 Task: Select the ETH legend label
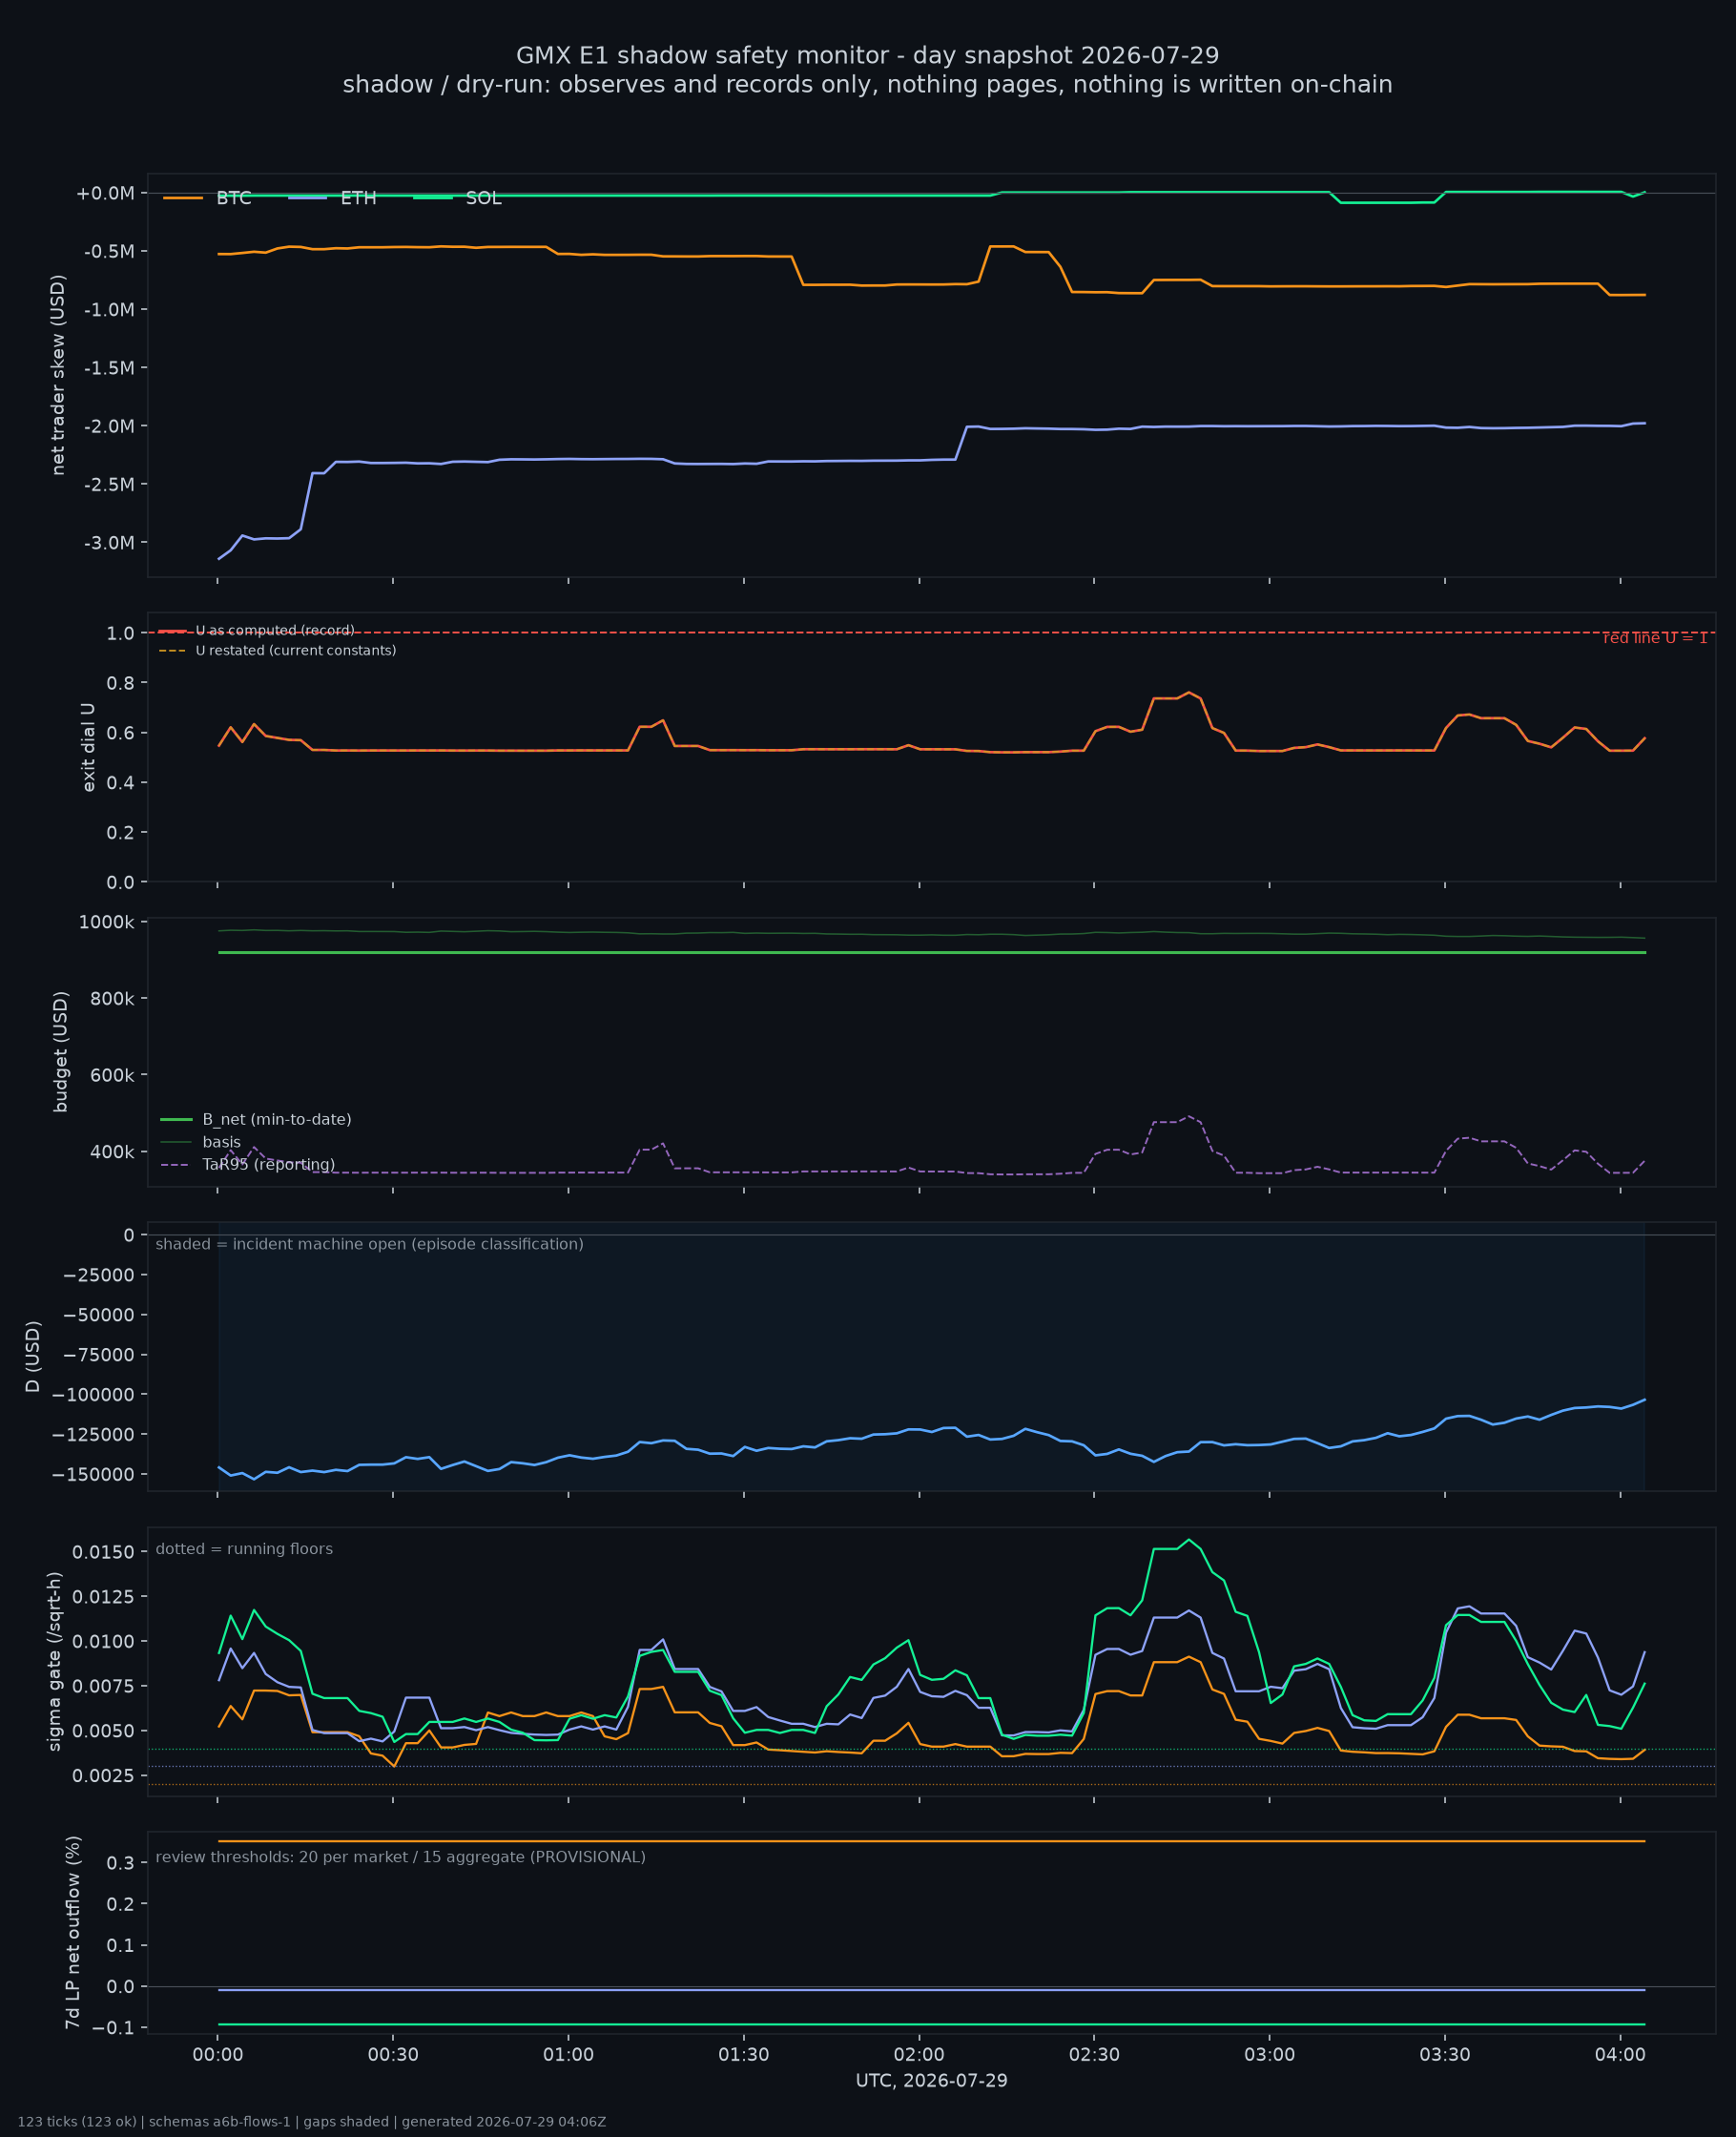pos(358,198)
